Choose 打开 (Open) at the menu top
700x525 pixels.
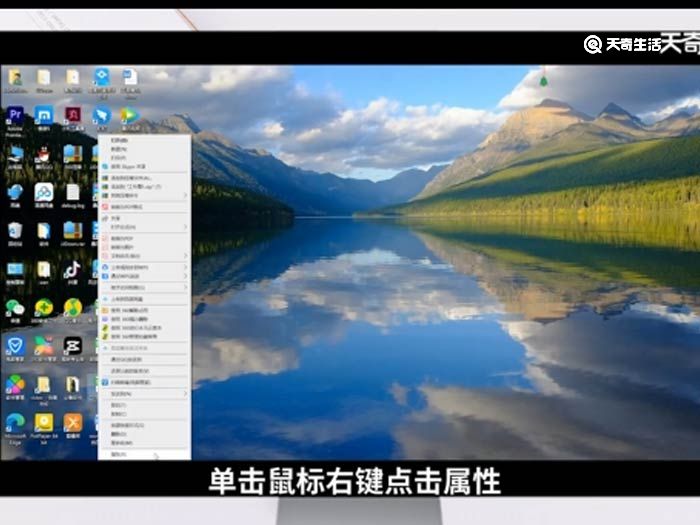[x=145, y=140]
